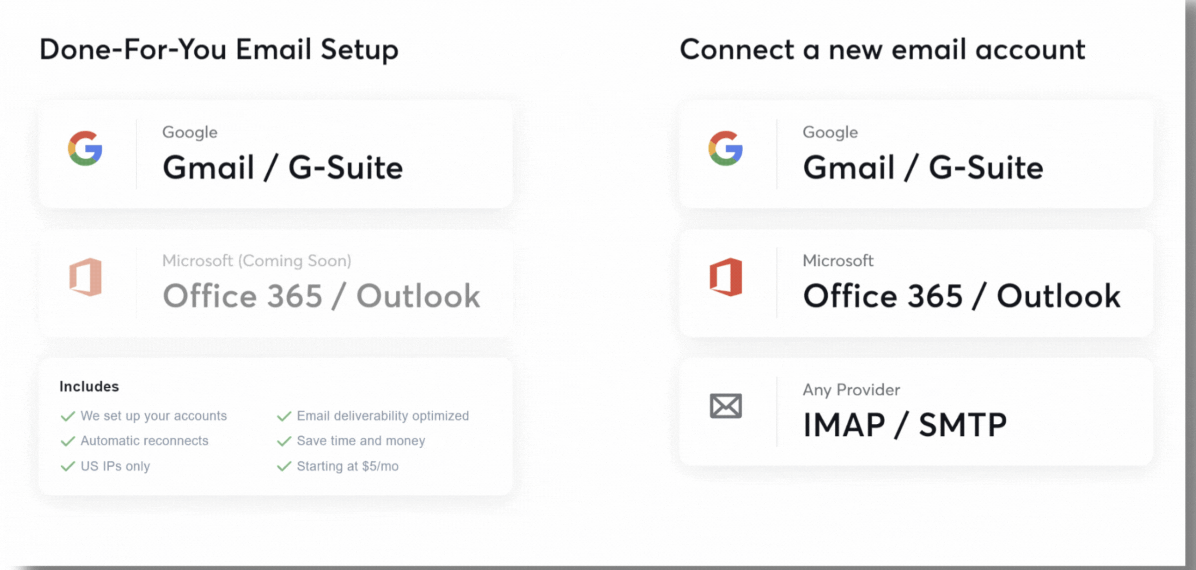Click faded Office icon in Coming Soon card
1196x570 pixels.
85,277
